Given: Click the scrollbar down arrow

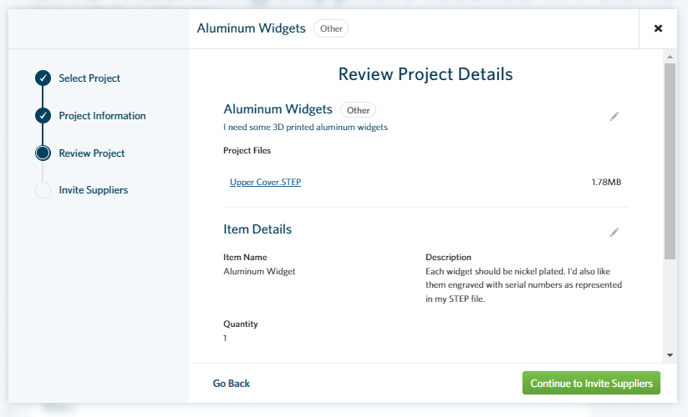Looking at the screenshot, I should coord(670,355).
